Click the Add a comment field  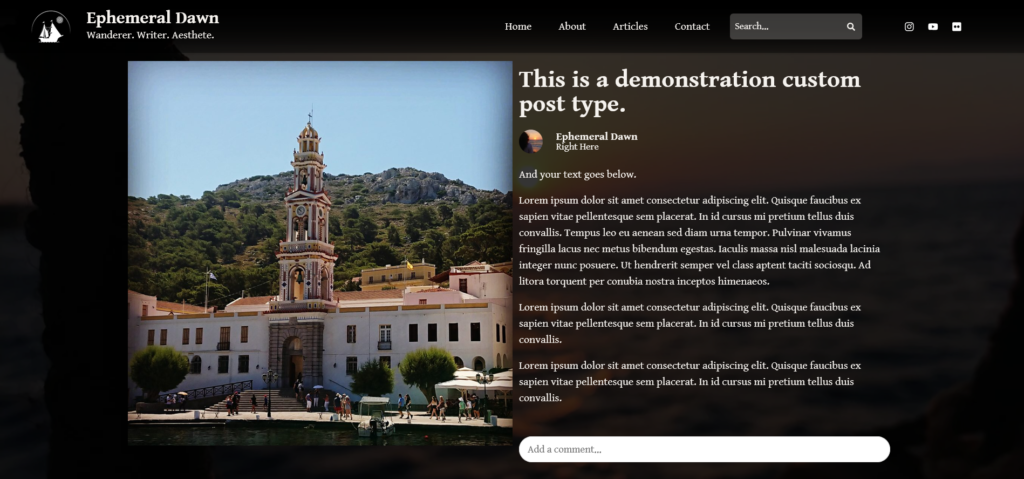[x=704, y=450]
